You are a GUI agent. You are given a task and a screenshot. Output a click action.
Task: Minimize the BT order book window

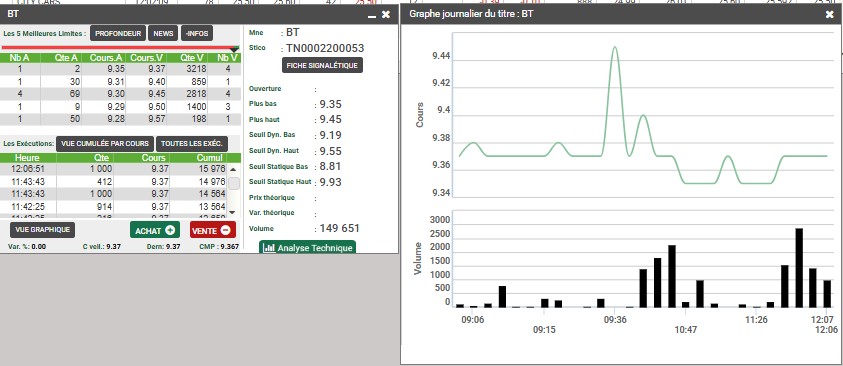pyautogui.click(x=372, y=16)
